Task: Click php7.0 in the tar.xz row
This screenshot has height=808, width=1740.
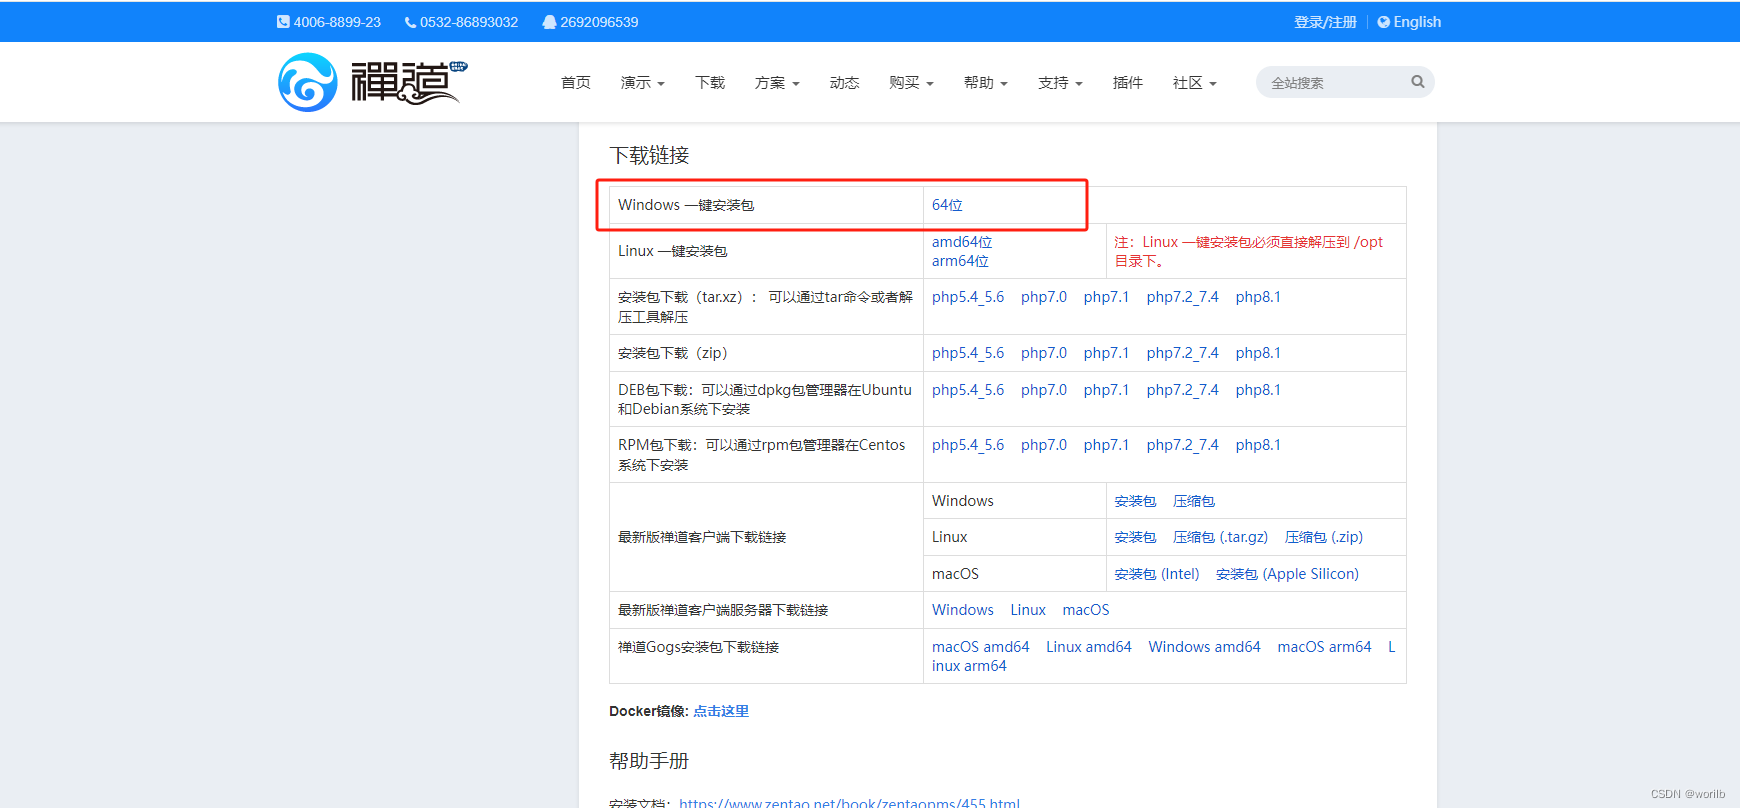Action: click(1044, 297)
